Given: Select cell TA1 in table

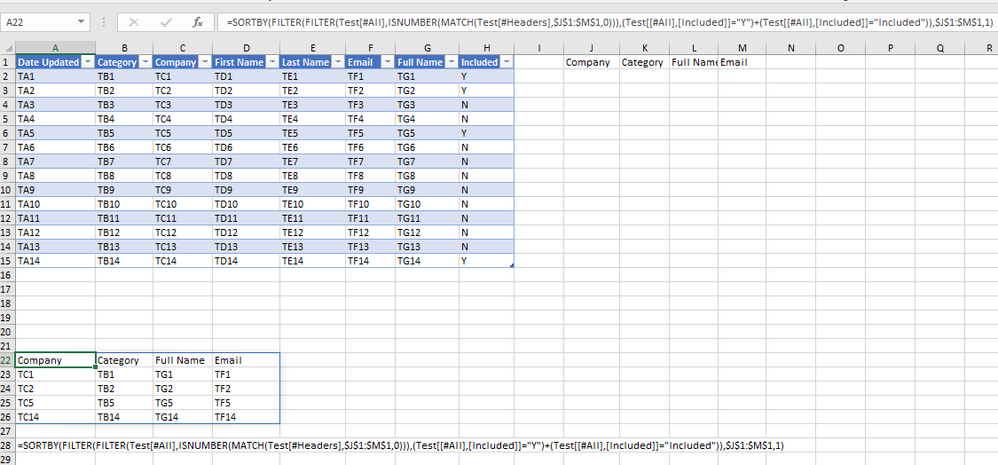Looking at the screenshot, I should click(x=55, y=76).
